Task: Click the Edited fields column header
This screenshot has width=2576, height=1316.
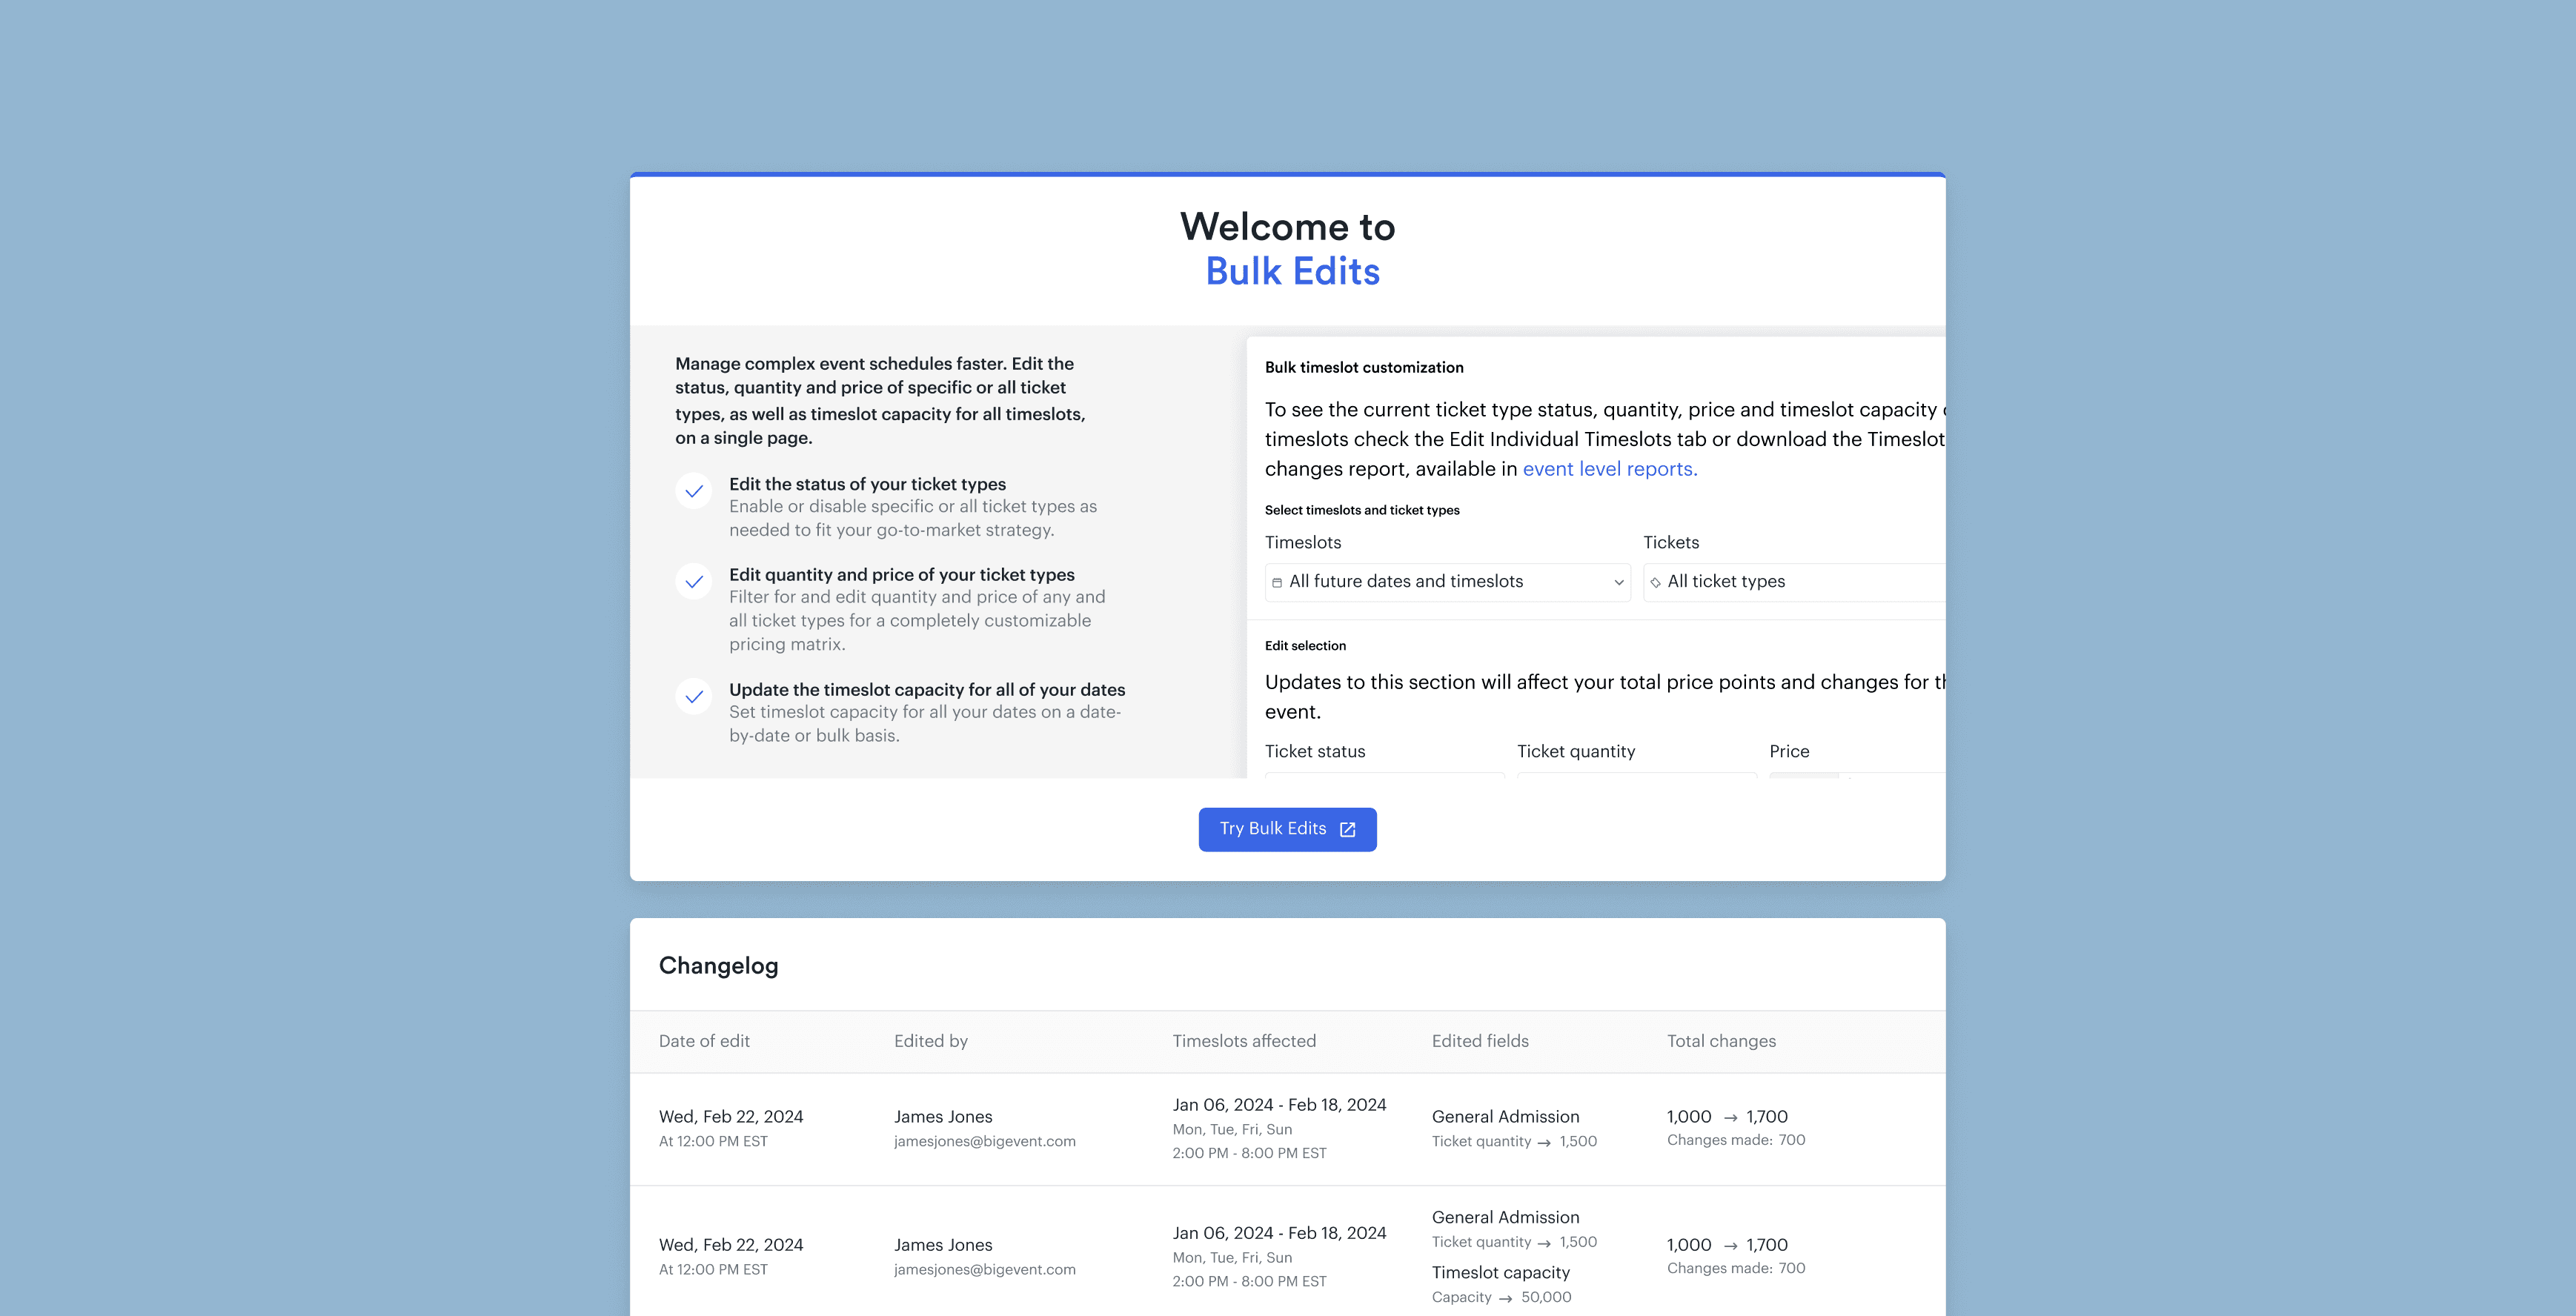Action: pos(1479,1041)
